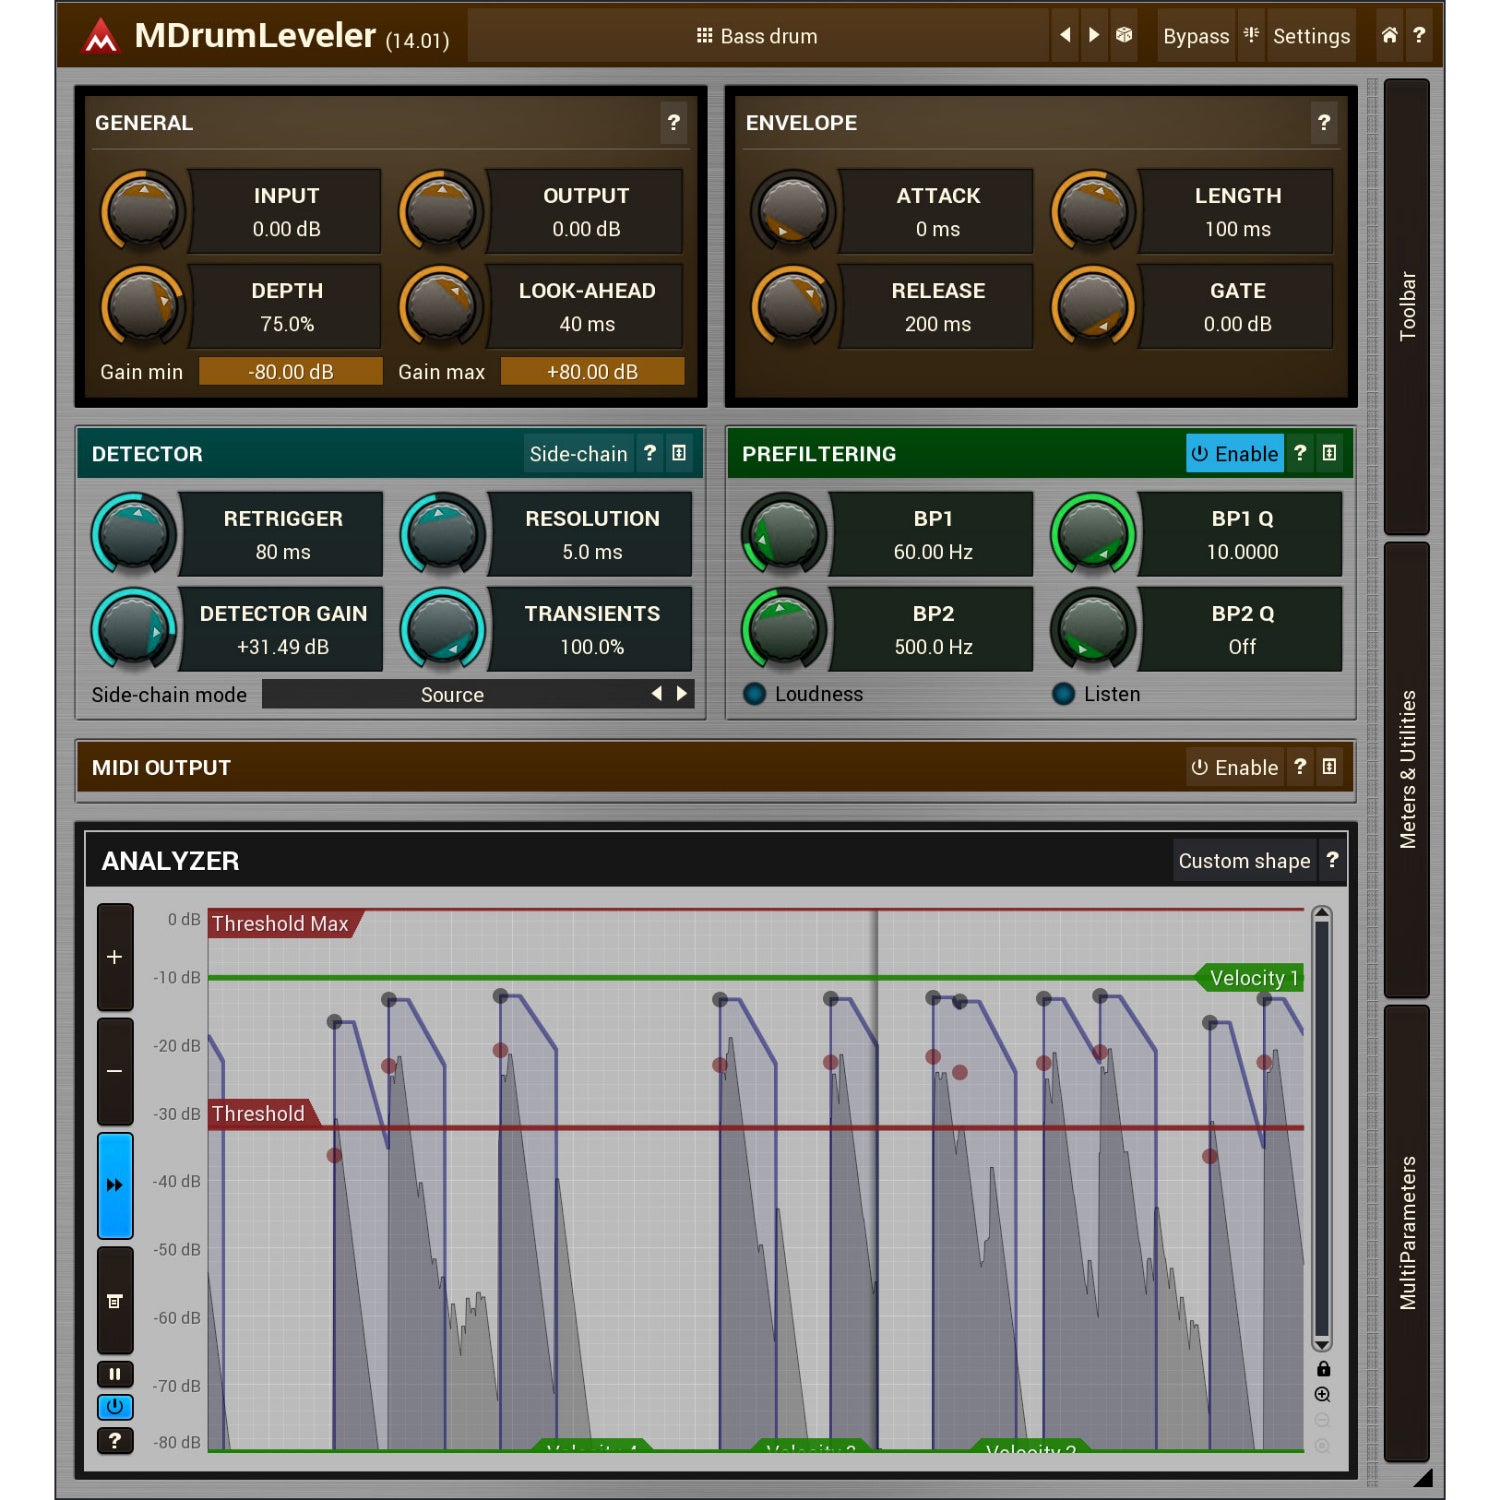1500x1500 pixels.
Task: Open the DETECTOR panel presets icon
Action: 679,453
